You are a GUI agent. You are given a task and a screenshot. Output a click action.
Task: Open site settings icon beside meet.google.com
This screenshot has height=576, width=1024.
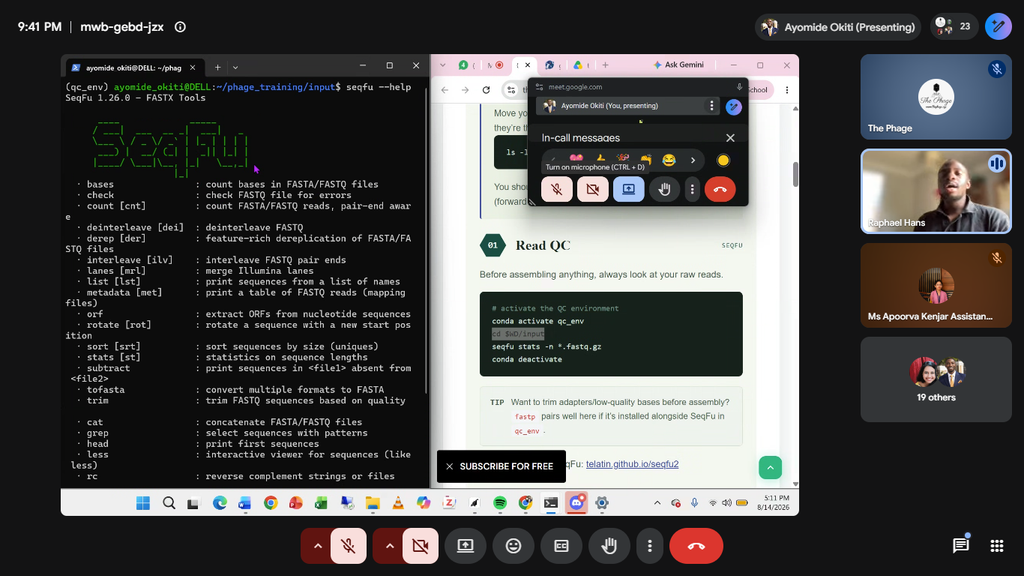tap(539, 87)
